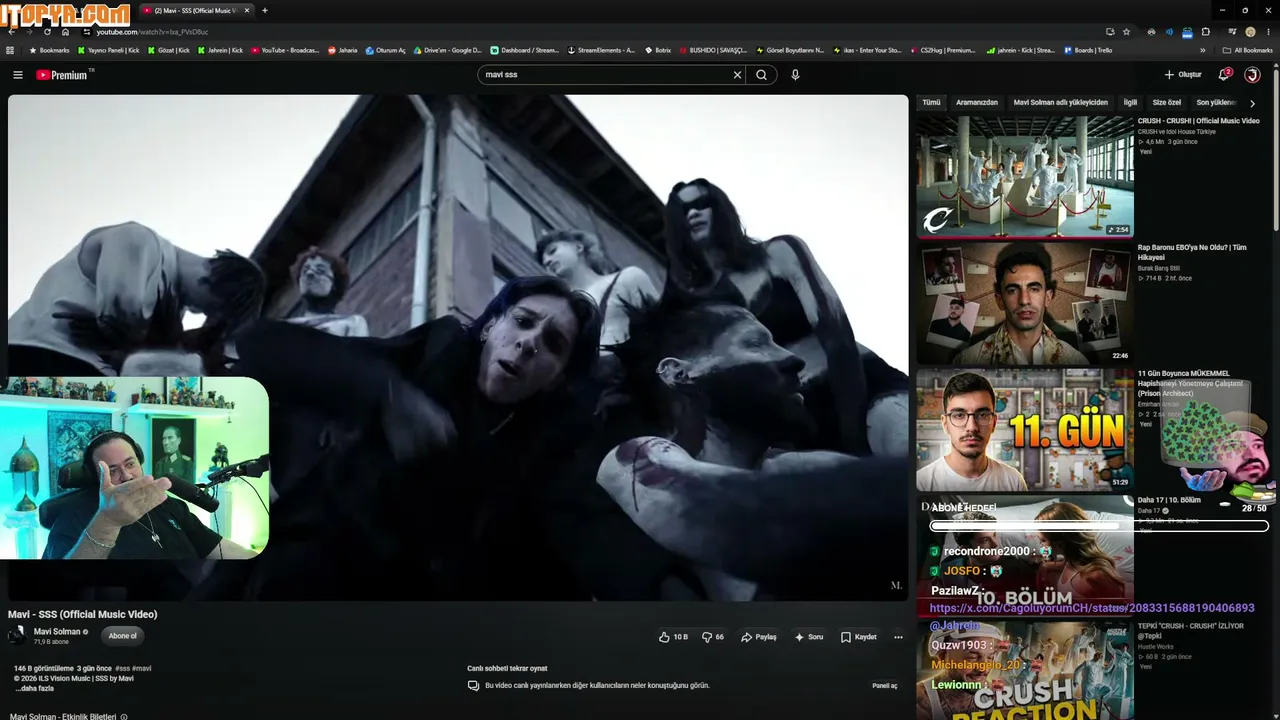Open more actions three-dot menu under video

[x=898, y=637]
